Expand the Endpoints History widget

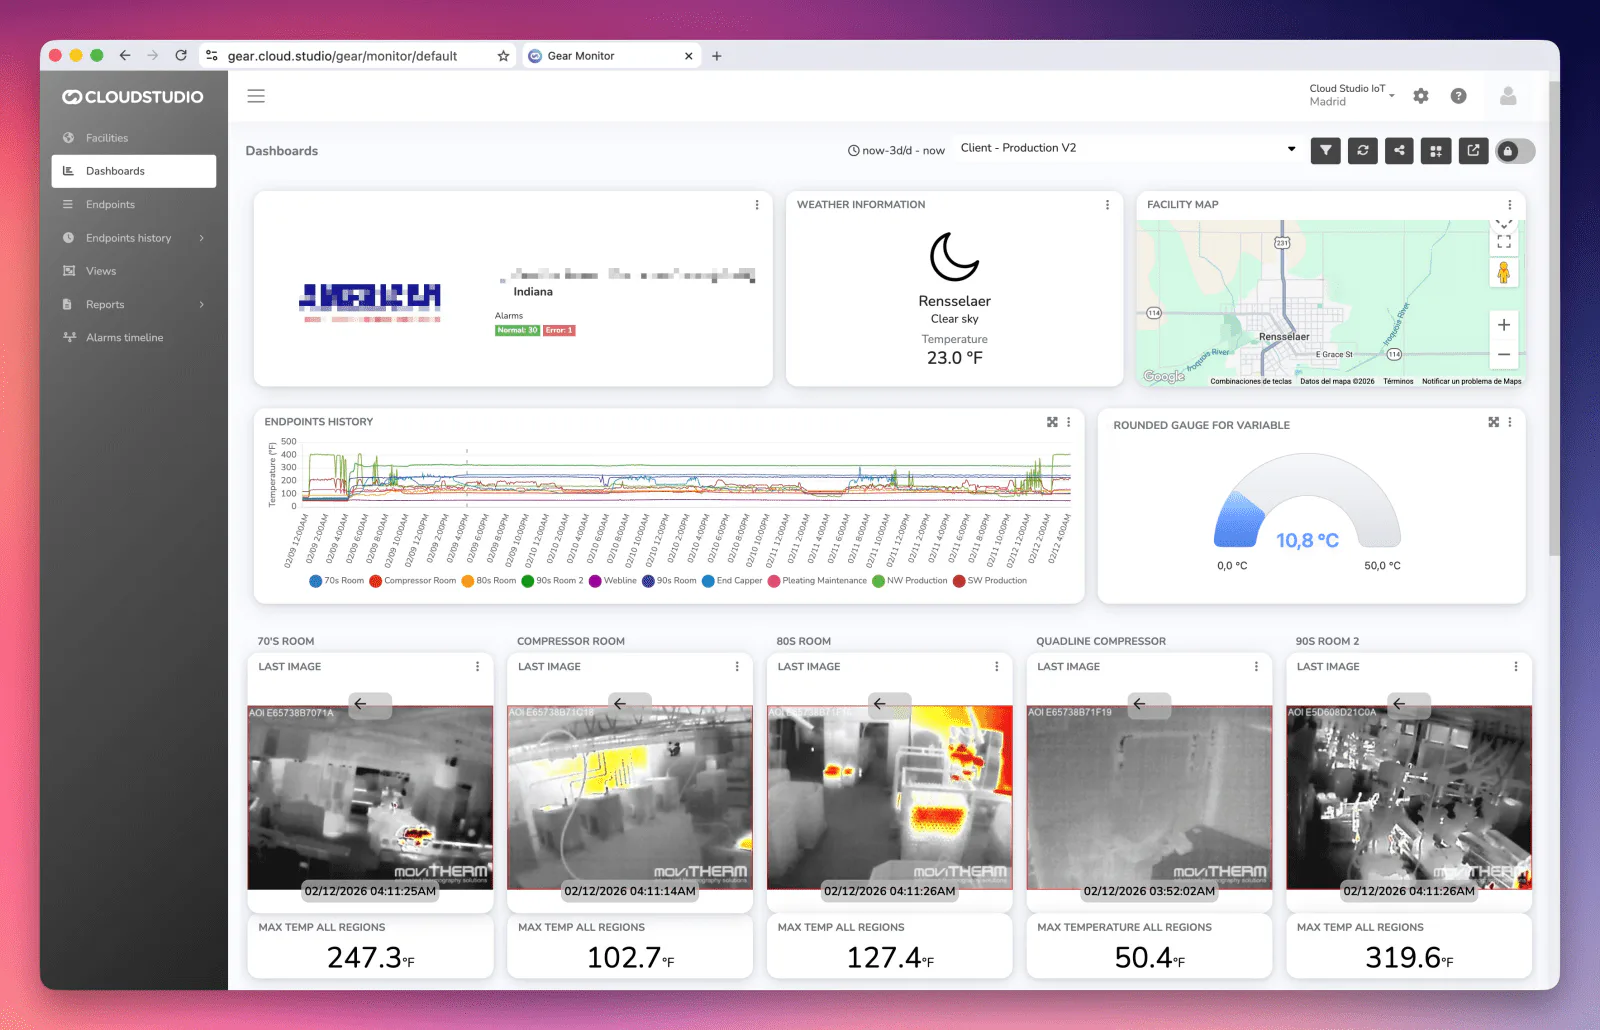click(x=1052, y=422)
